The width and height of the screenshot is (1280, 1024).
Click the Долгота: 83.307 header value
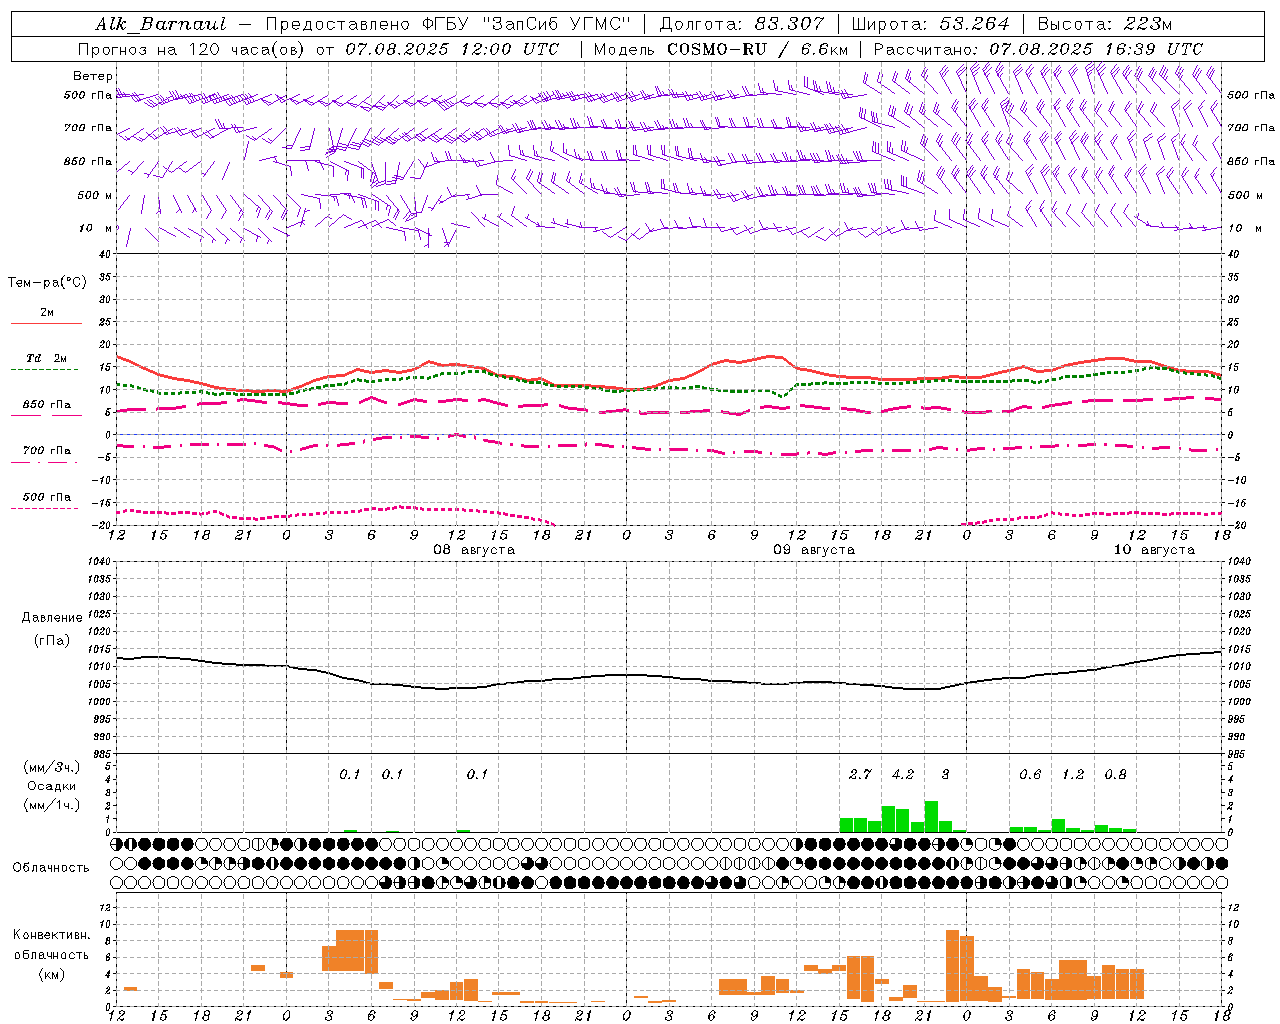(x=741, y=24)
